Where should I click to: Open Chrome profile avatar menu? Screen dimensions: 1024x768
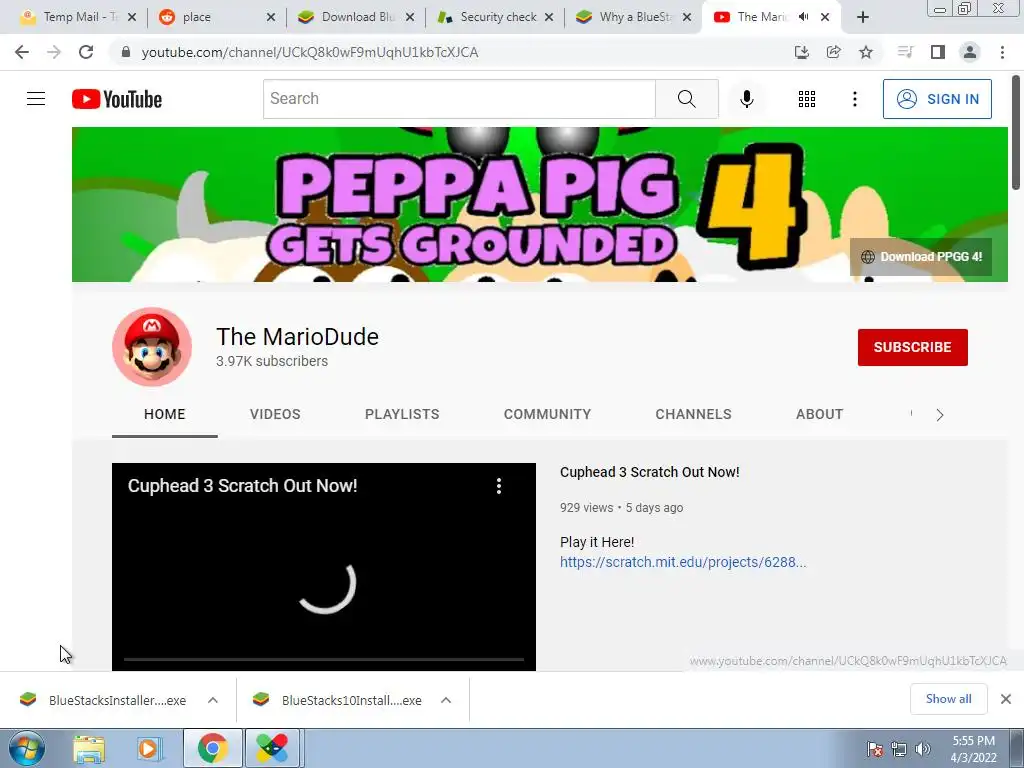(x=970, y=52)
